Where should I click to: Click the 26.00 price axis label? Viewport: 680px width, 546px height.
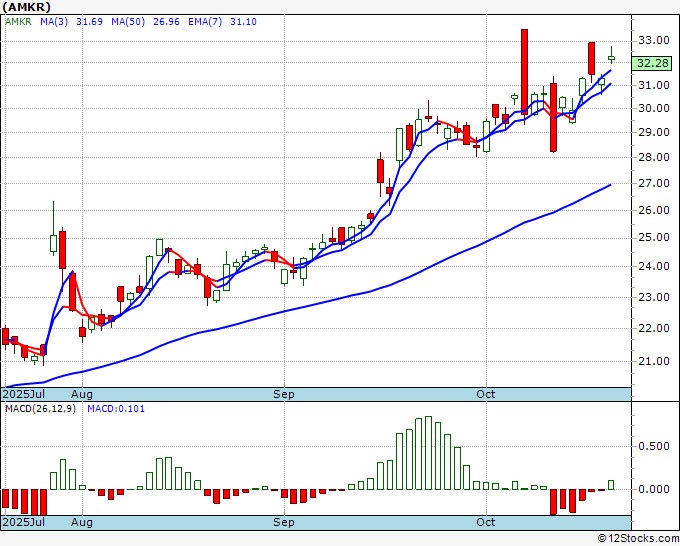coord(654,210)
